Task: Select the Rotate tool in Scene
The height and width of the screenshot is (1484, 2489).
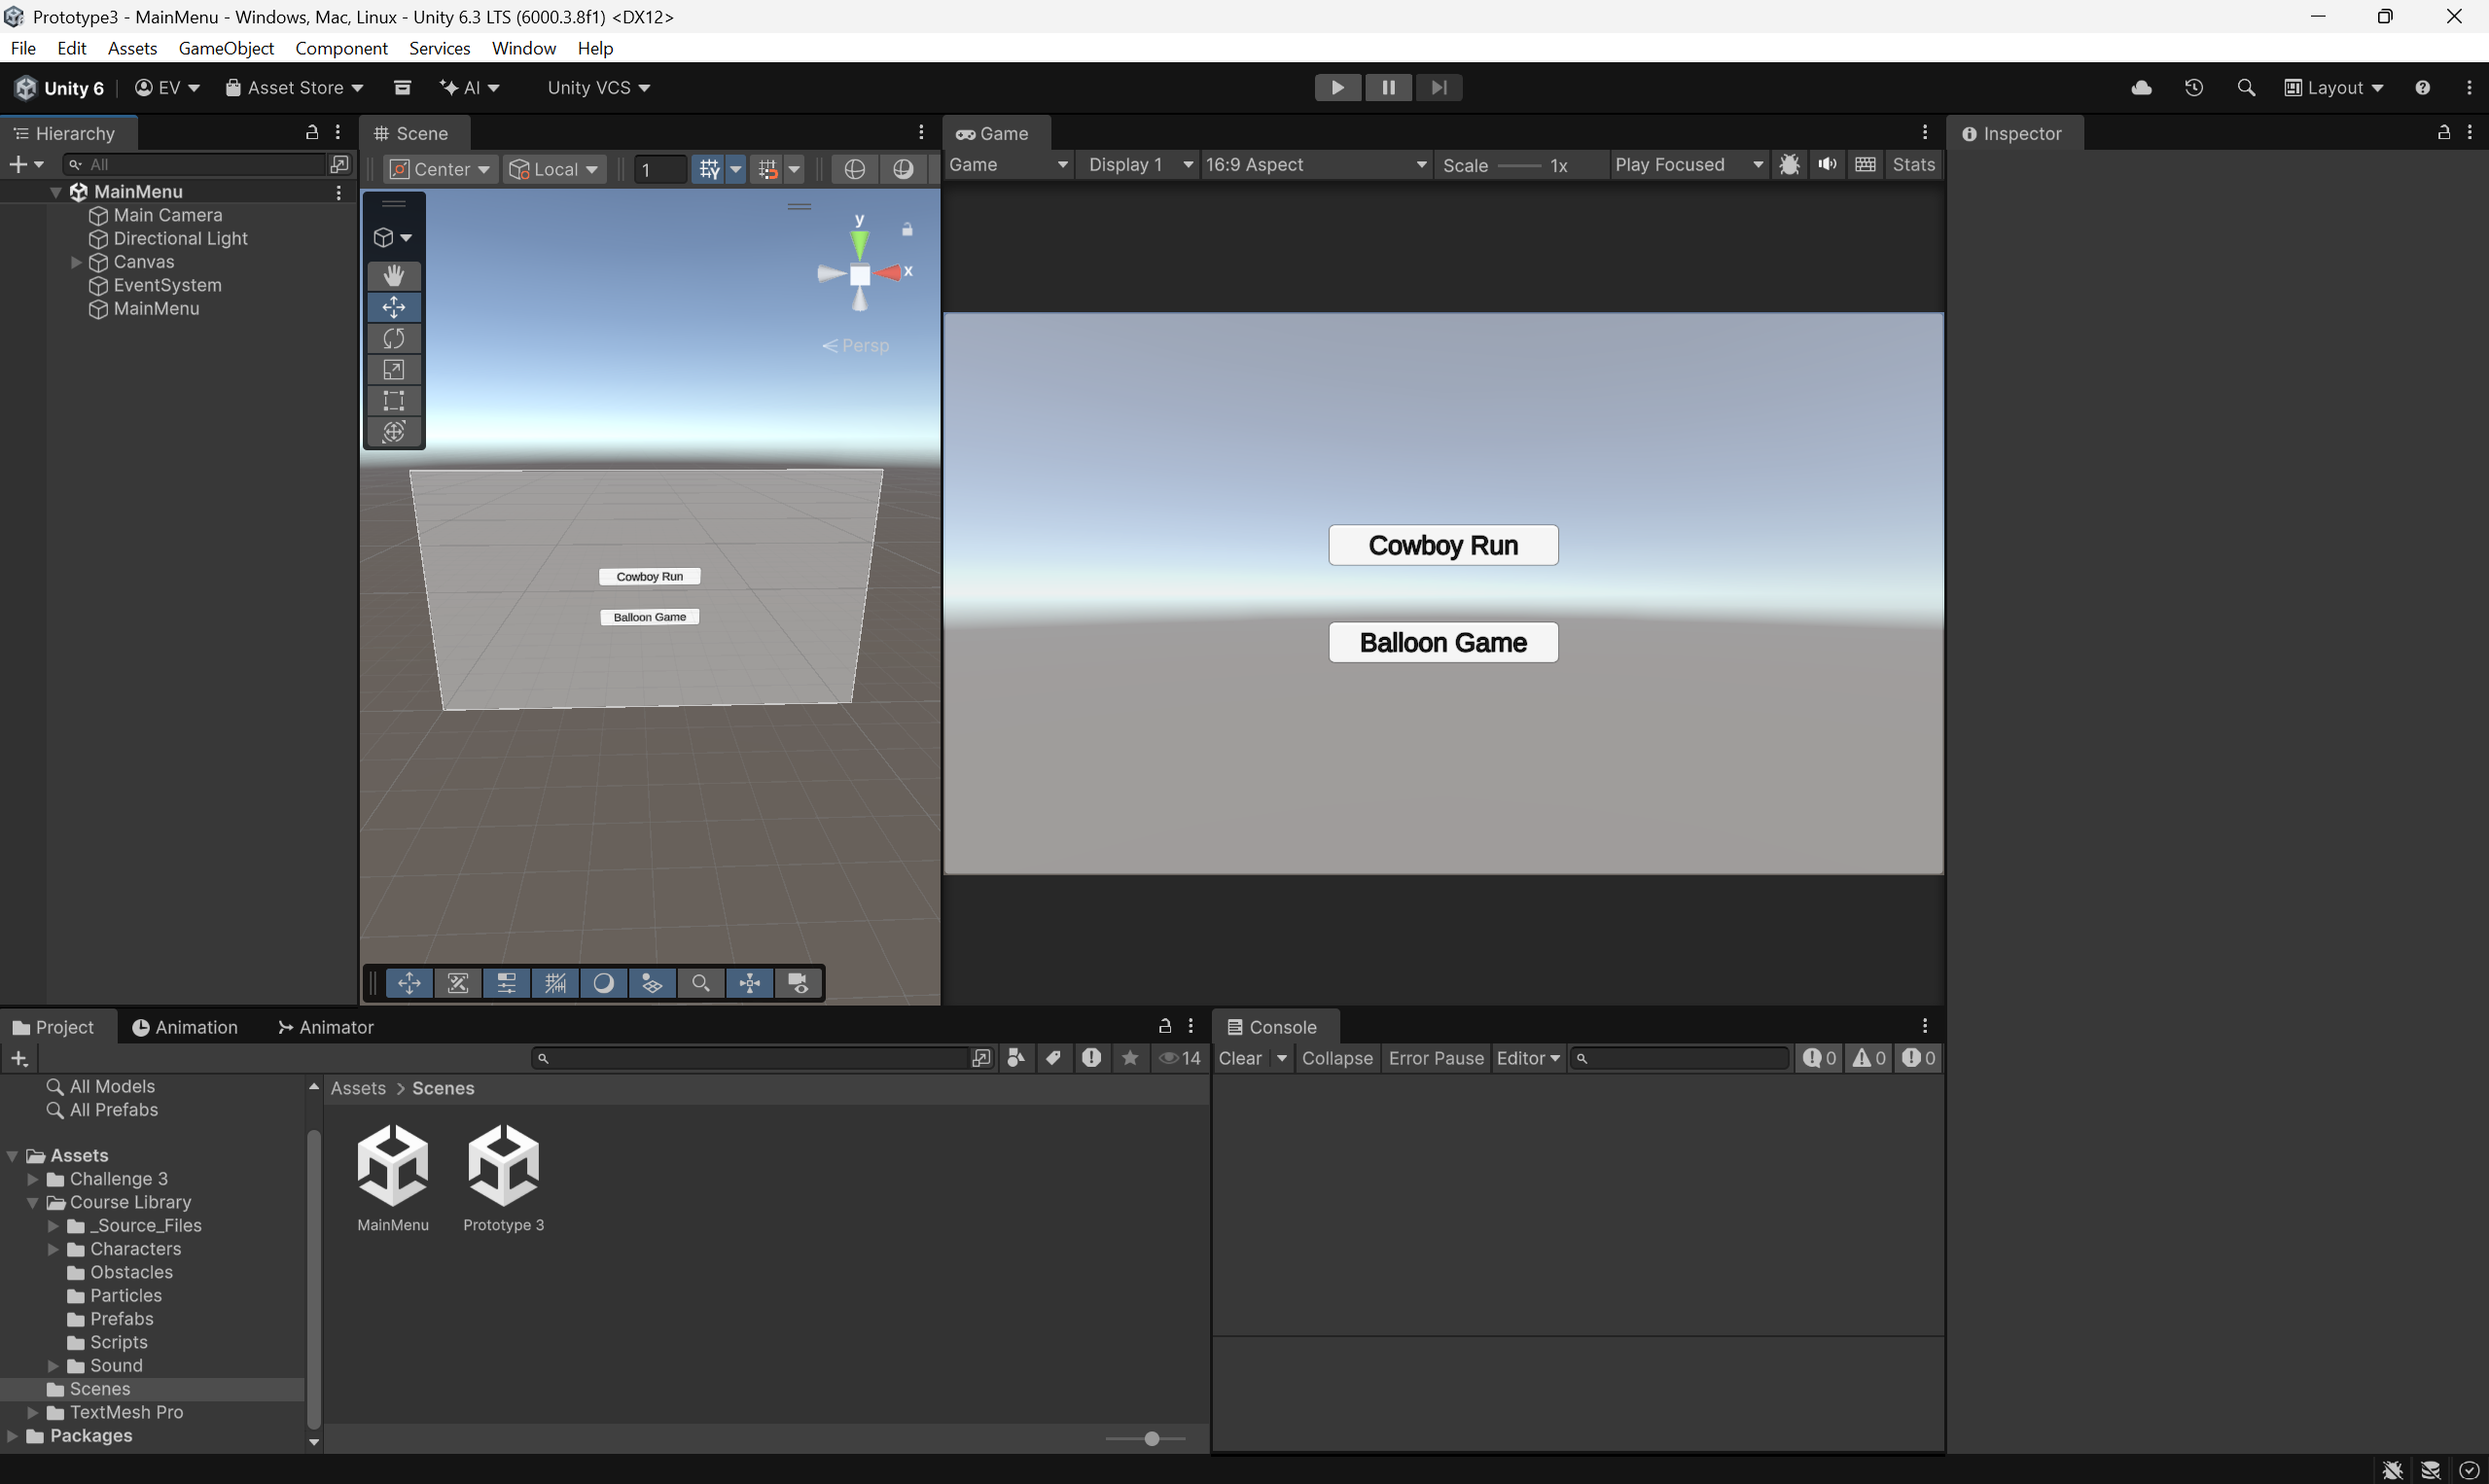Action: coord(394,338)
